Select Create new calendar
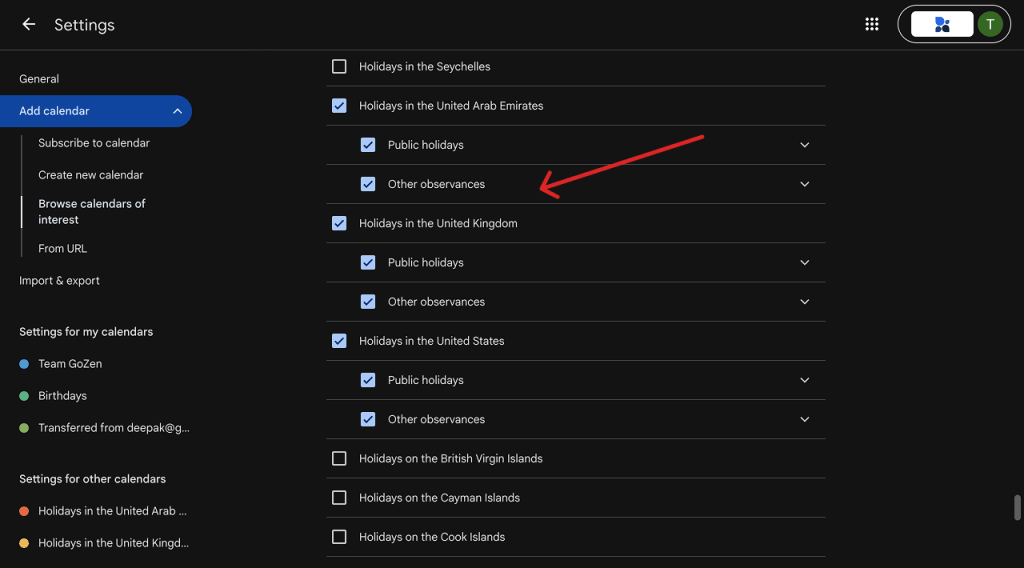The image size is (1024, 568). [91, 175]
